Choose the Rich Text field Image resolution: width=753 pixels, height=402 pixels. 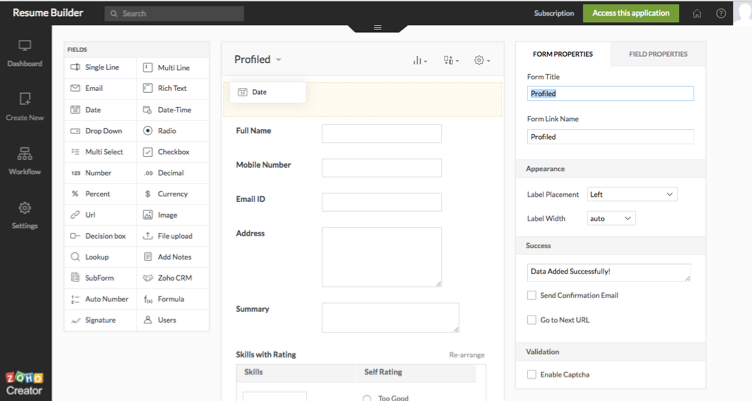click(x=173, y=88)
